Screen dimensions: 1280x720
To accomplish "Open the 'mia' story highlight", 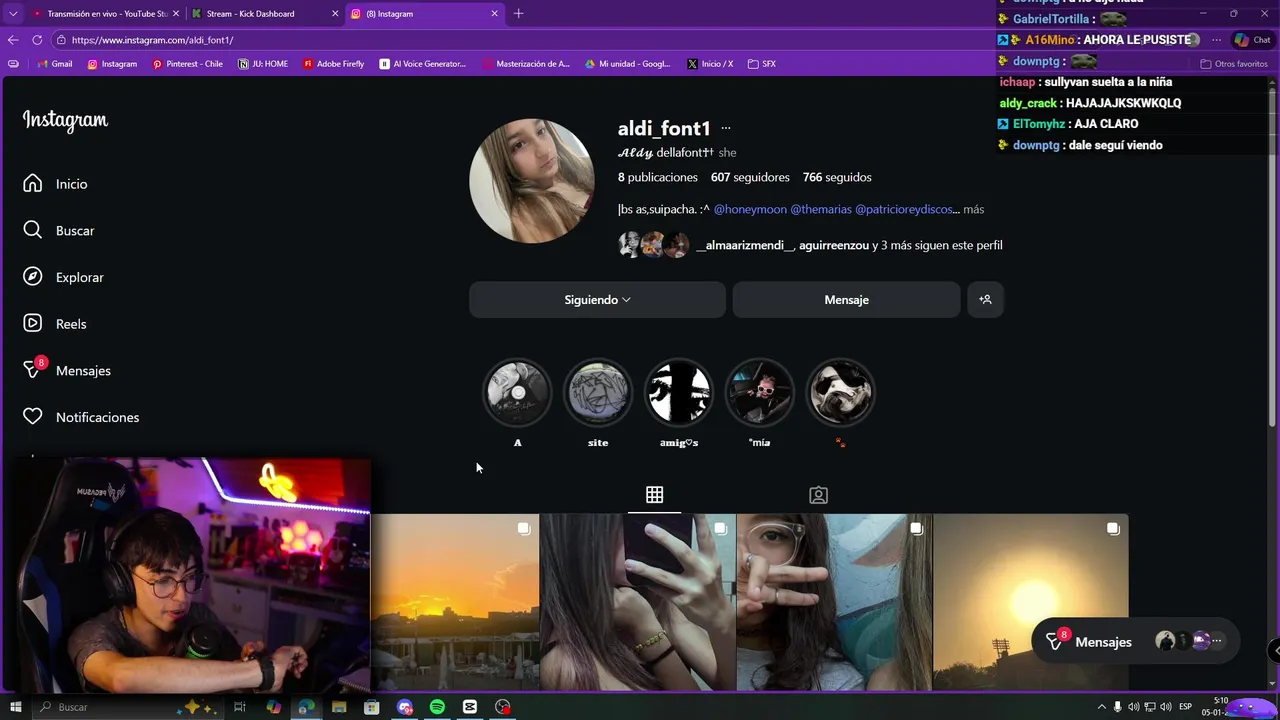I will click(759, 392).
